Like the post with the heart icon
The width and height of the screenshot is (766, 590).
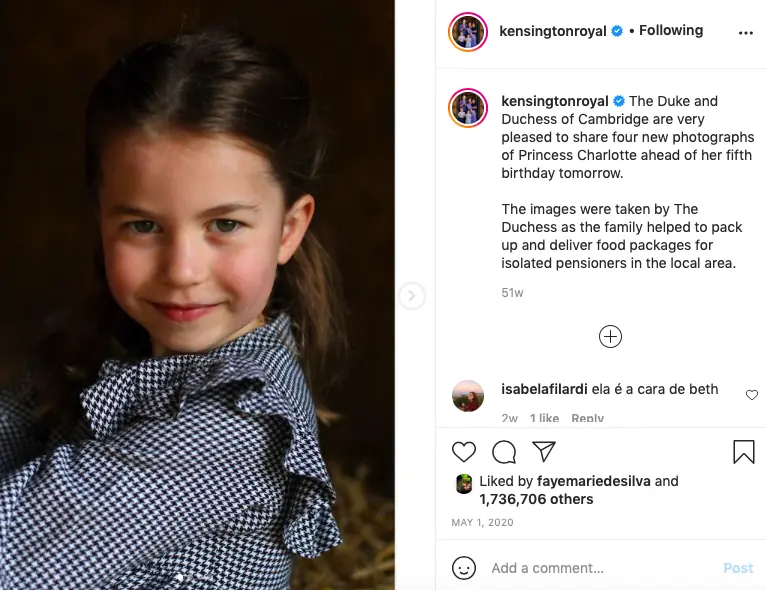point(464,452)
